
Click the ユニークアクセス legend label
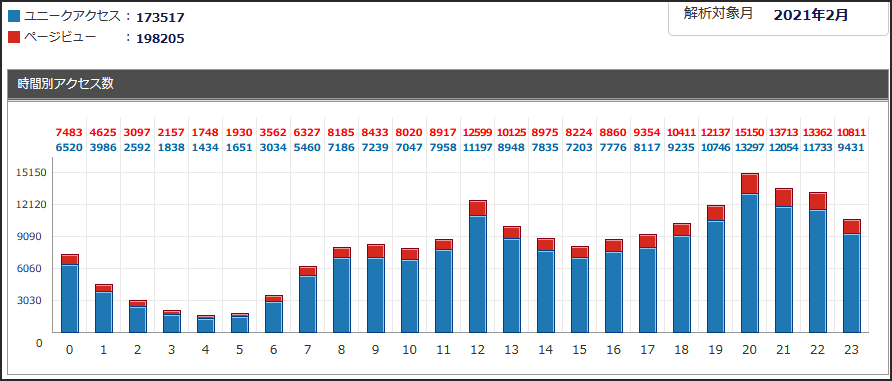[x=73, y=17]
